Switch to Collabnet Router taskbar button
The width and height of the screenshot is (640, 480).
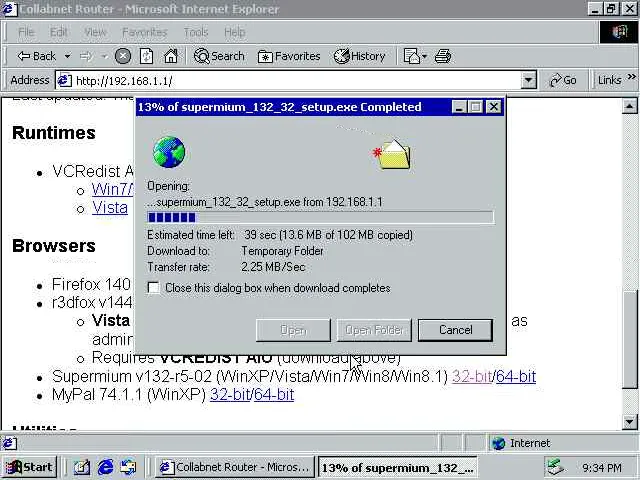tap(234, 467)
